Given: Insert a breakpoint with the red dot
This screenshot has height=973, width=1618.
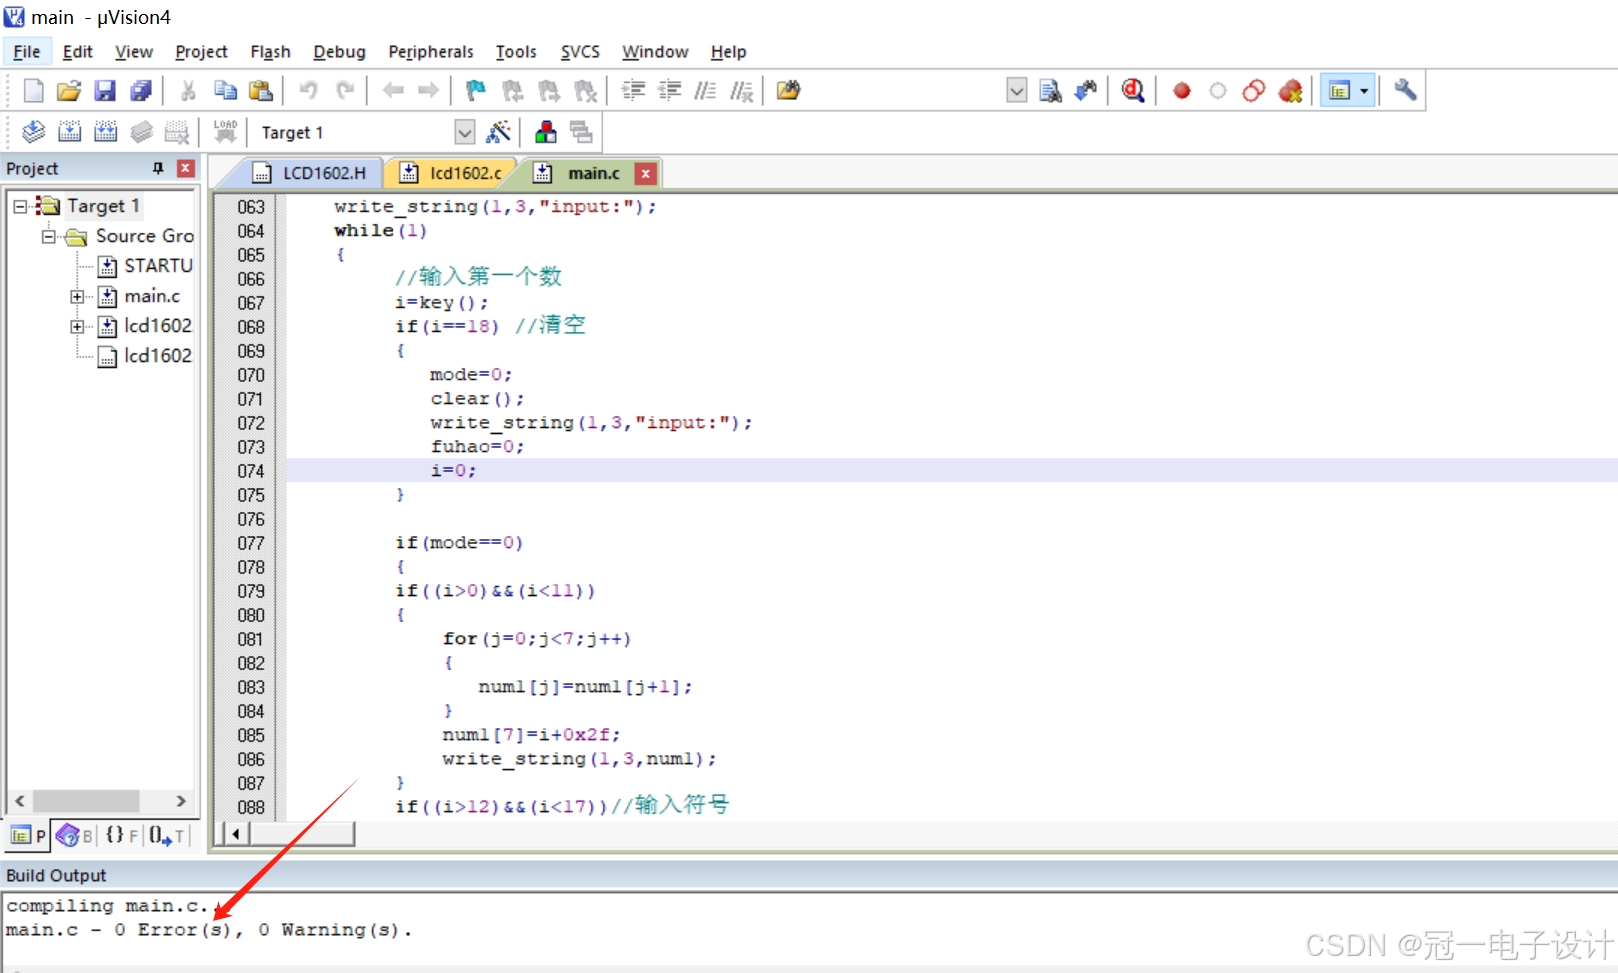Looking at the screenshot, I should tap(1182, 91).
